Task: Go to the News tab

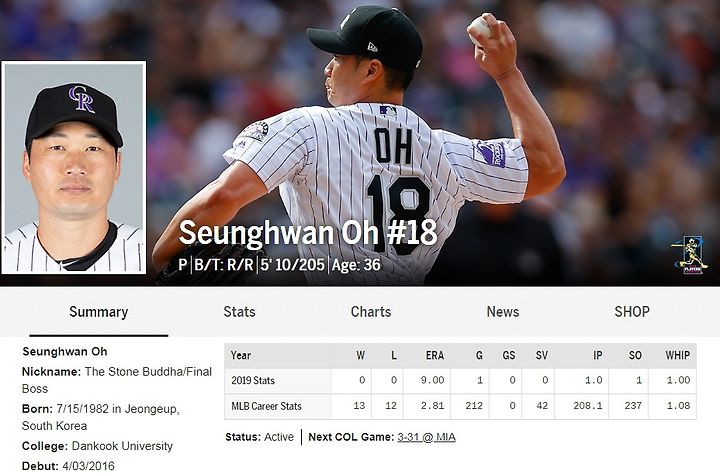Action: 503,312
